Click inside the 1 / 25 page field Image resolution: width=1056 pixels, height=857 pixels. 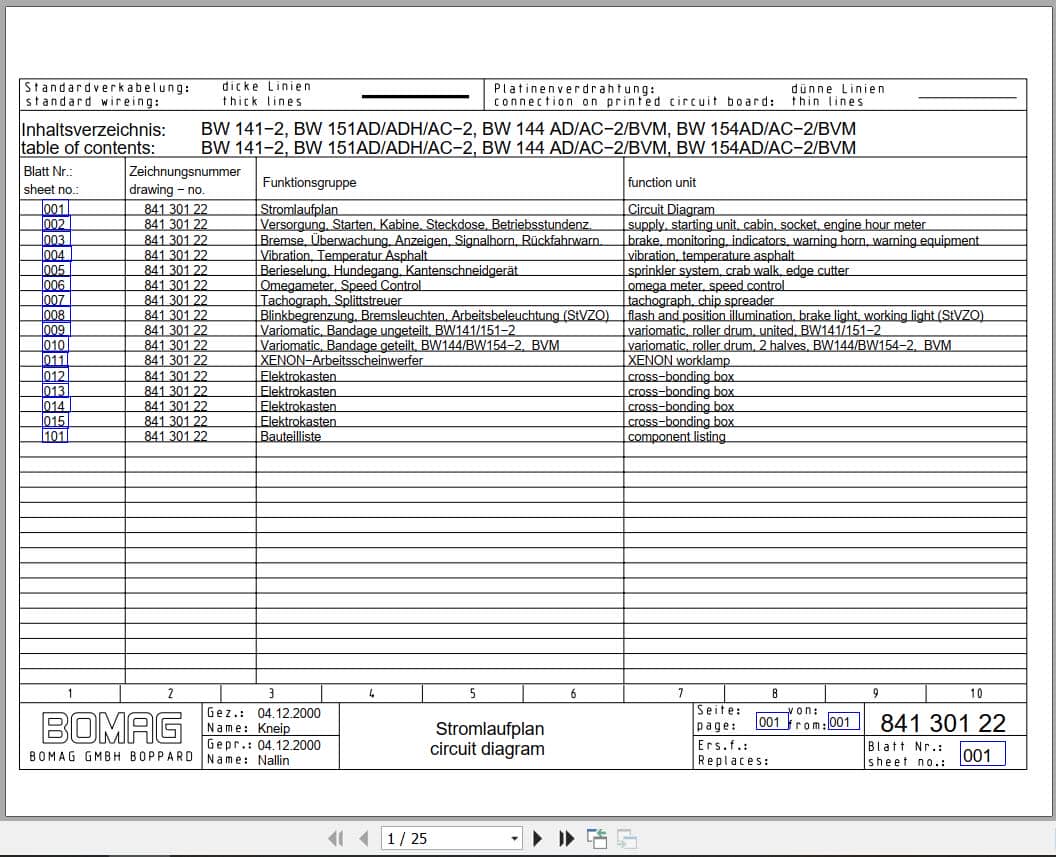click(x=440, y=838)
